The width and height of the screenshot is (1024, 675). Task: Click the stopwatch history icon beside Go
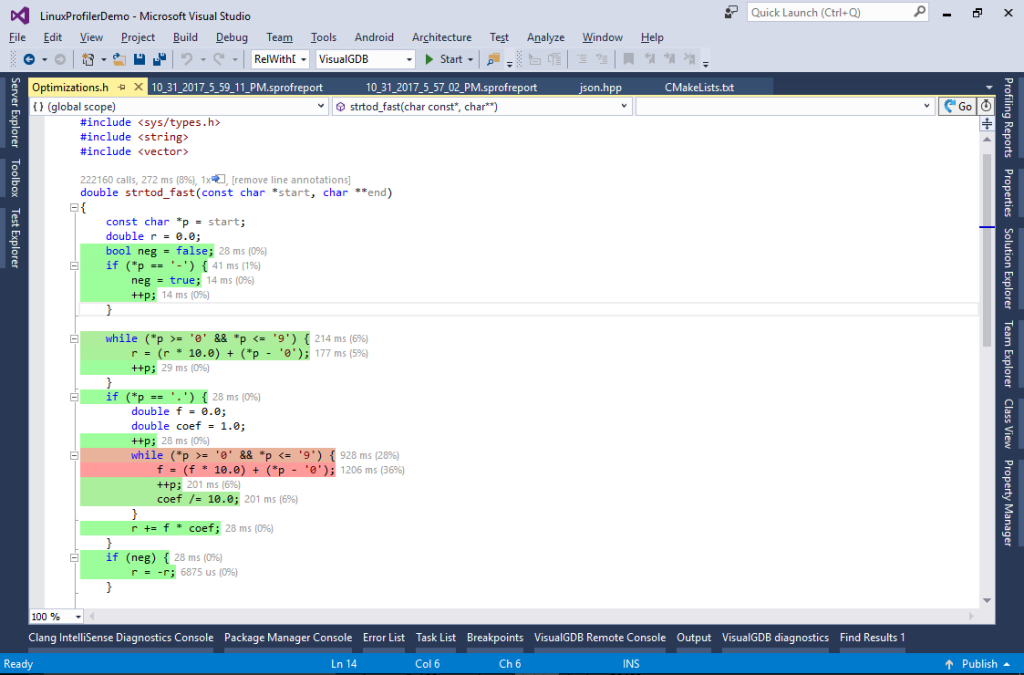tap(985, 105)
